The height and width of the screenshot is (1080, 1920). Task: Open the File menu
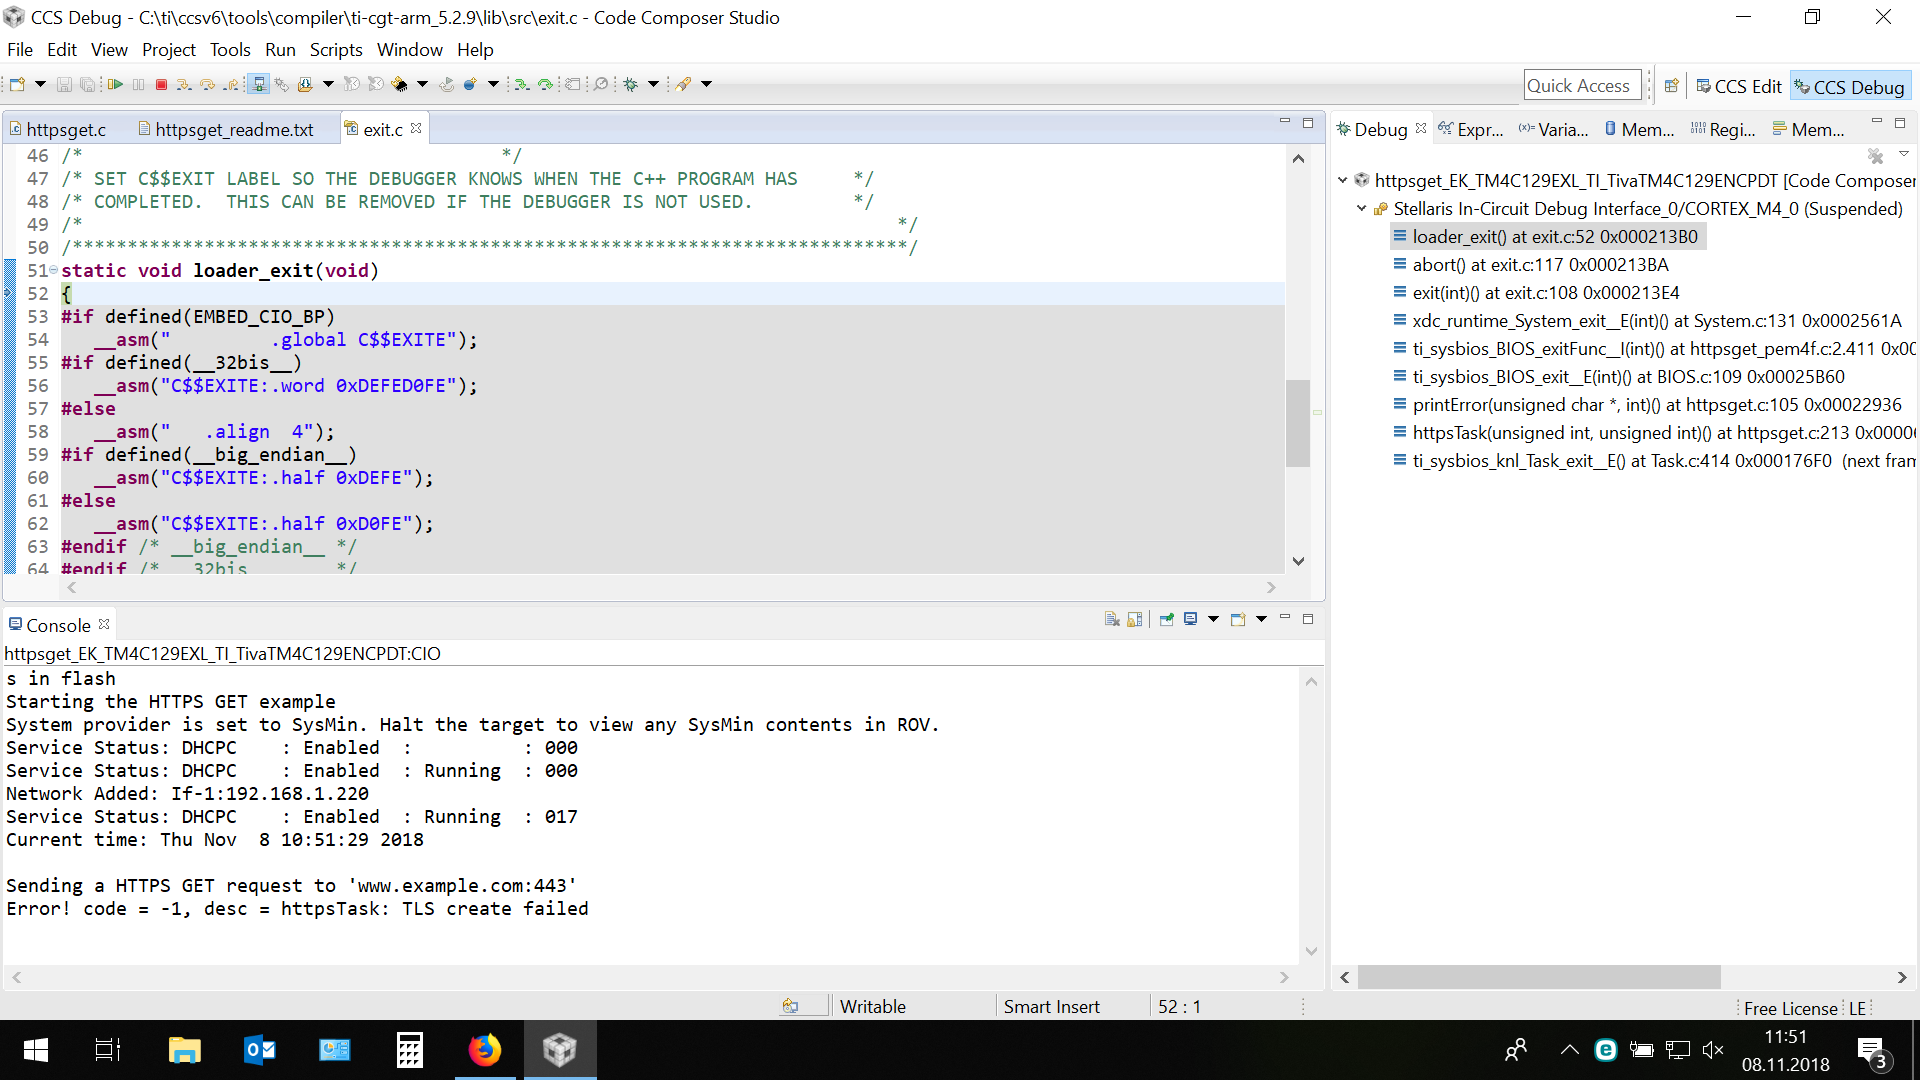(19, 50)
